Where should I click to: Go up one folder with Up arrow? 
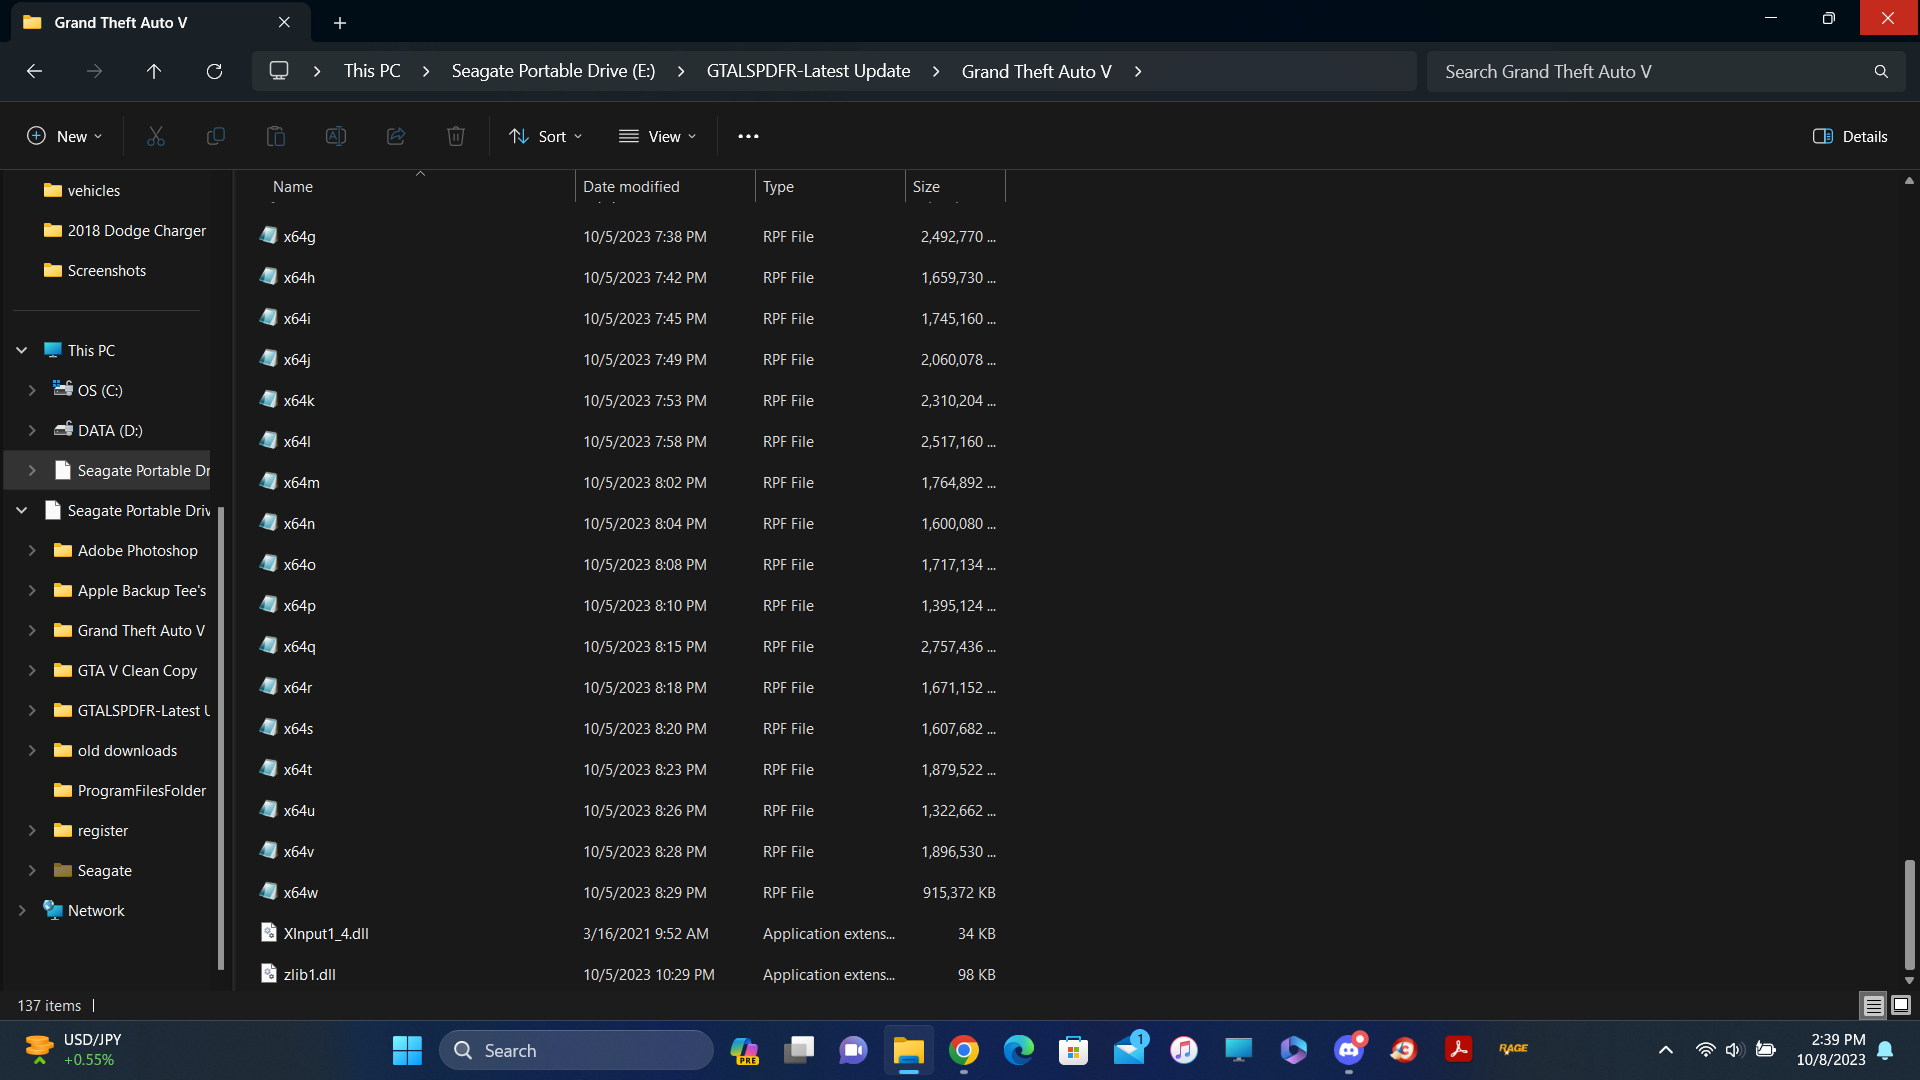click(154, 71)
